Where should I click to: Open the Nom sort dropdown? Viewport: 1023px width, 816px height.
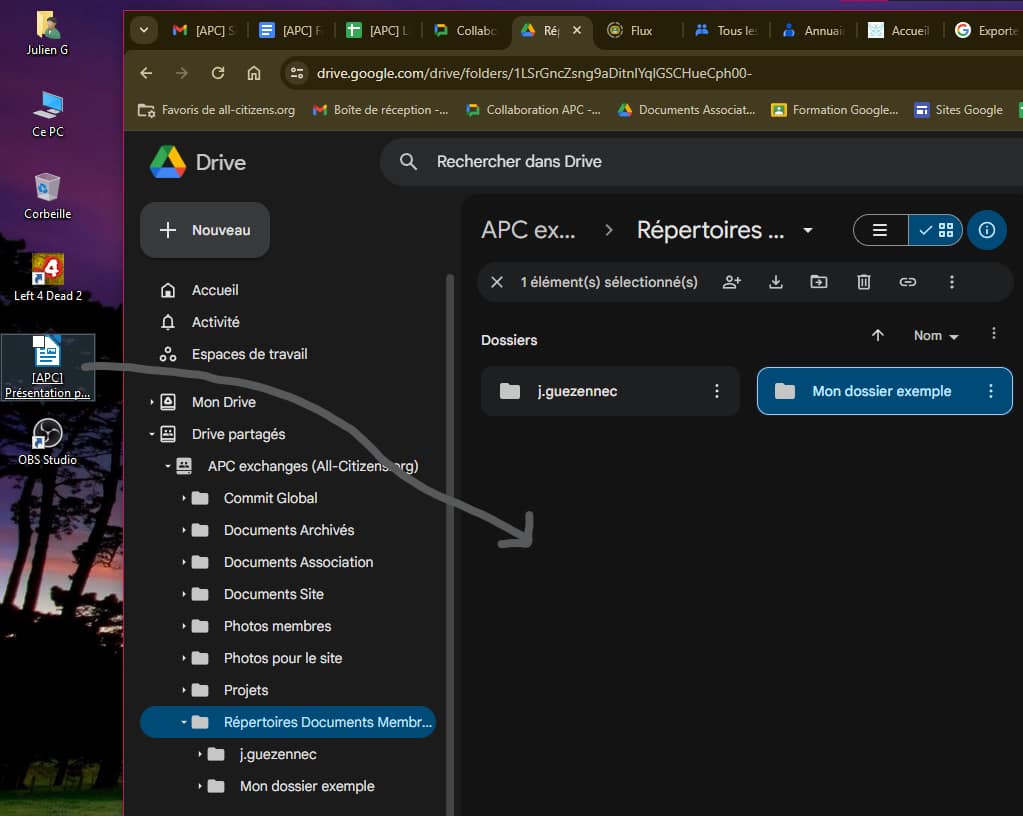point(936,336)
